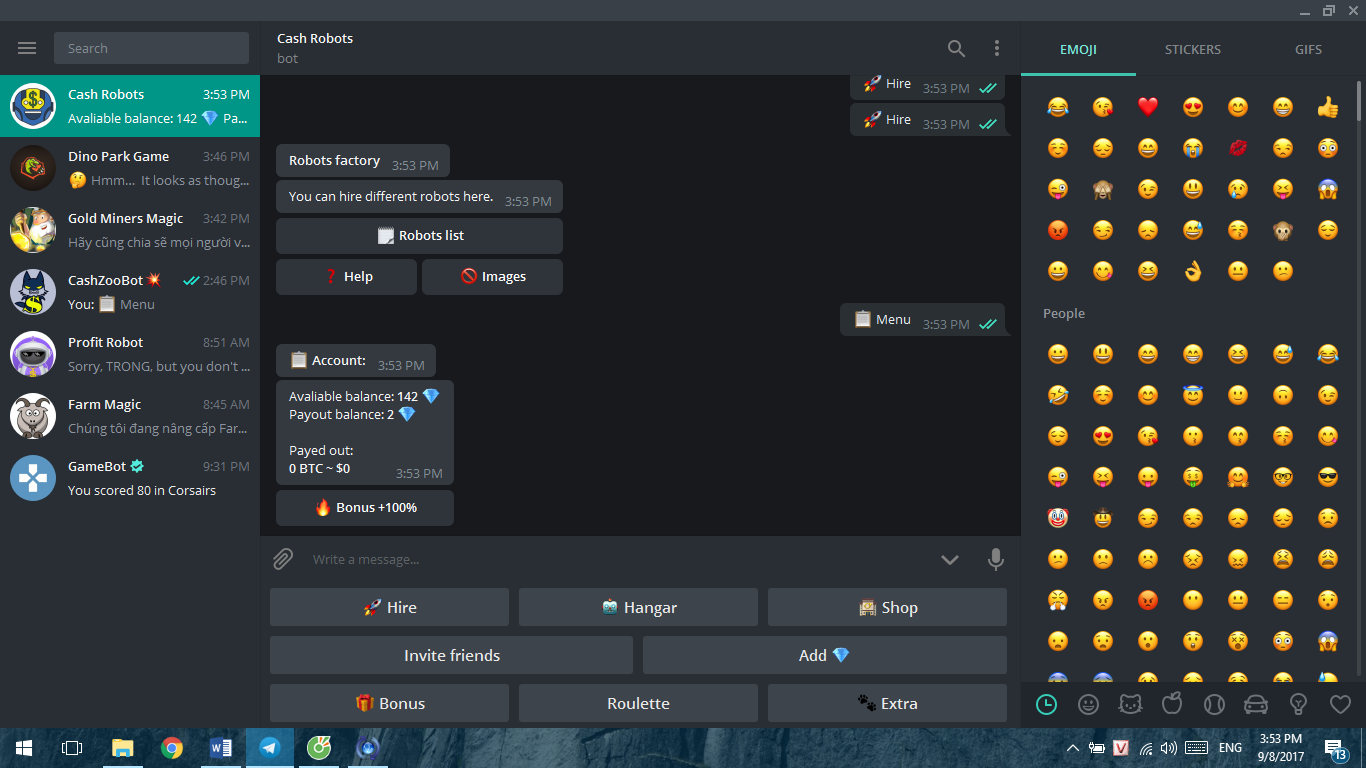Tap the Add diamonds keyboard button

click(825, 655)
